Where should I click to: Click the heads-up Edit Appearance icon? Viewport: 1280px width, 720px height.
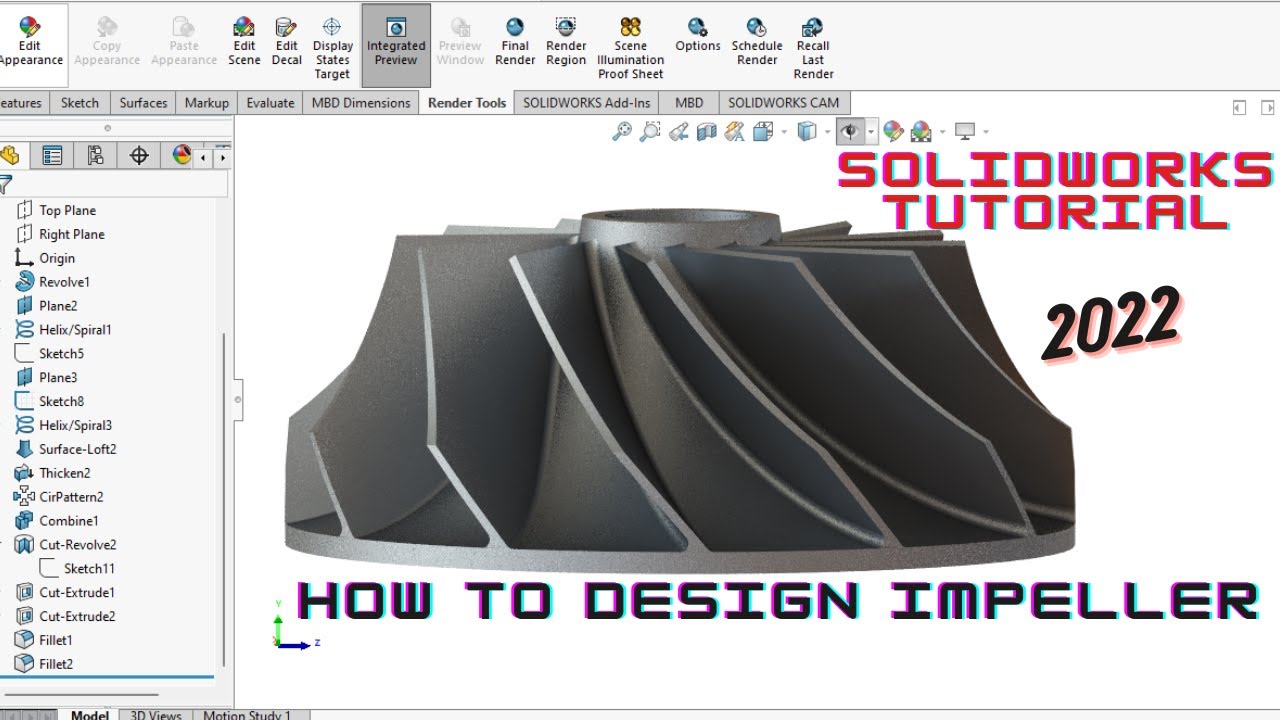click(893, 131)
